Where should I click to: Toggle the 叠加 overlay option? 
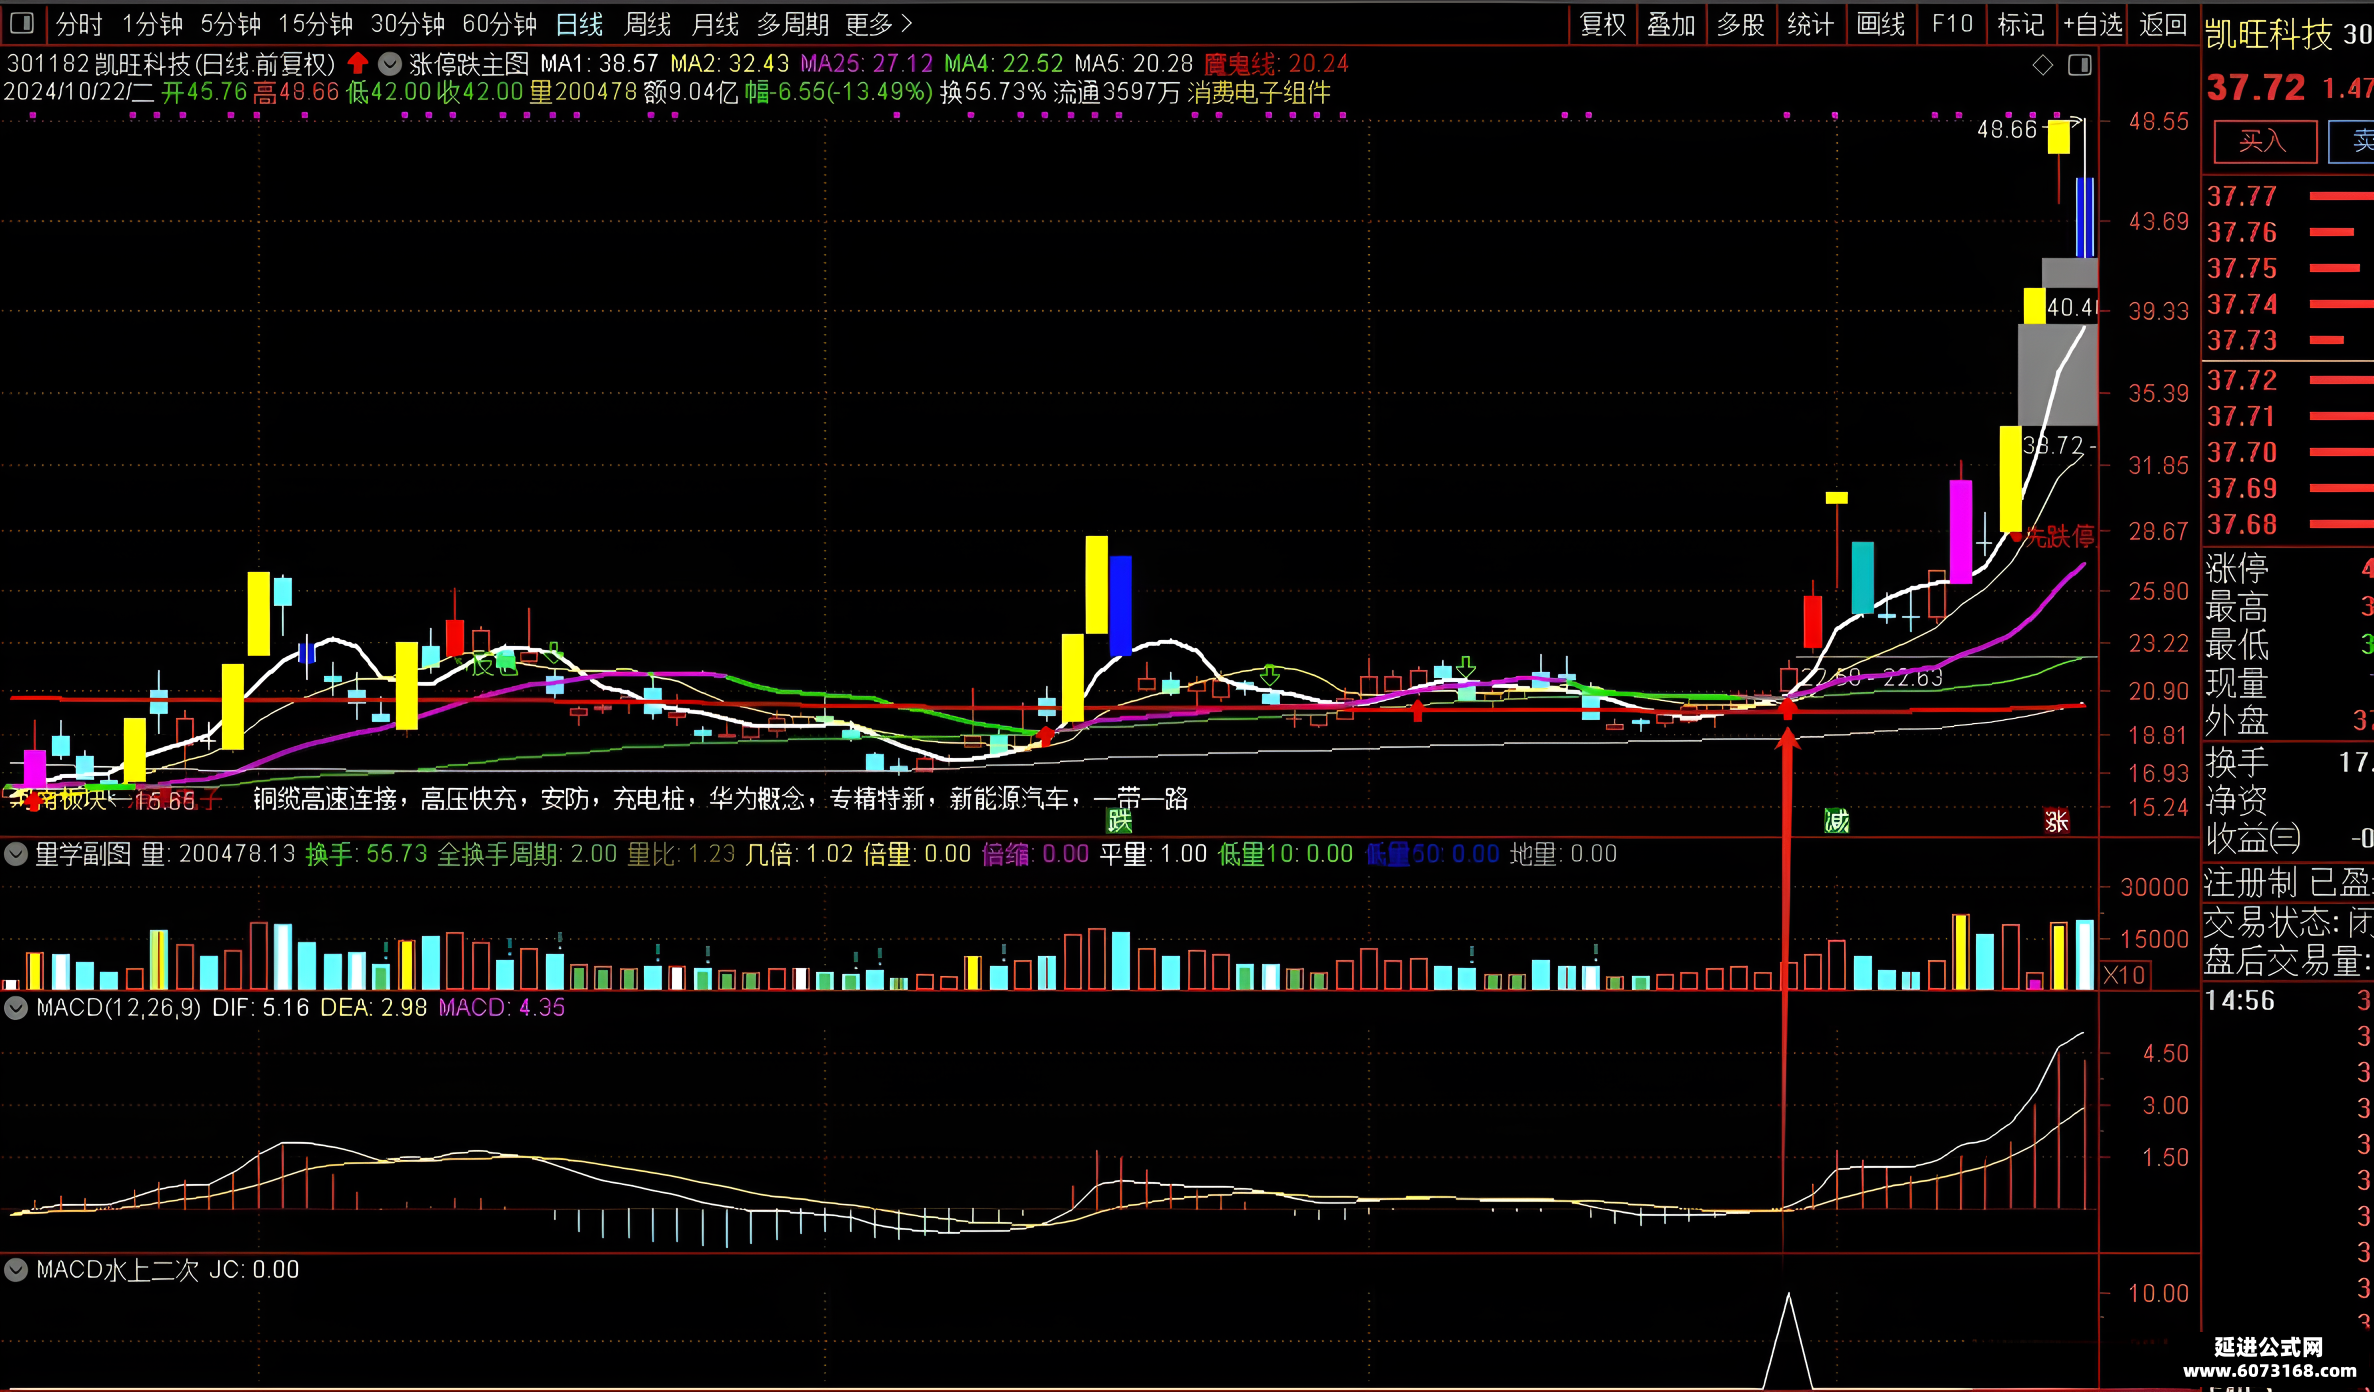(1672, 24)
